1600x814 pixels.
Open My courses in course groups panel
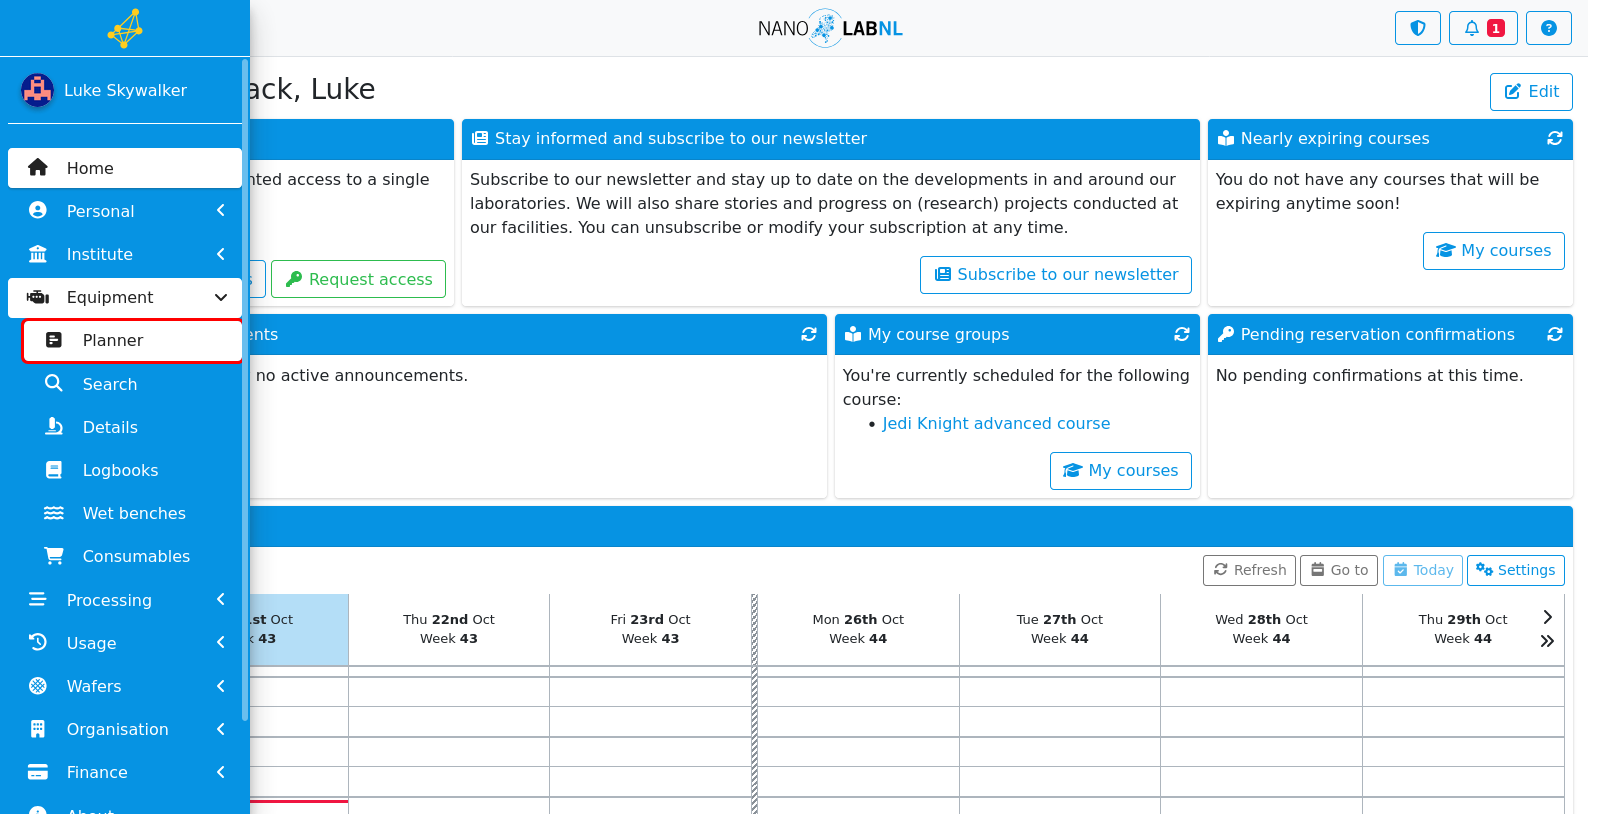click(1121, 471)
